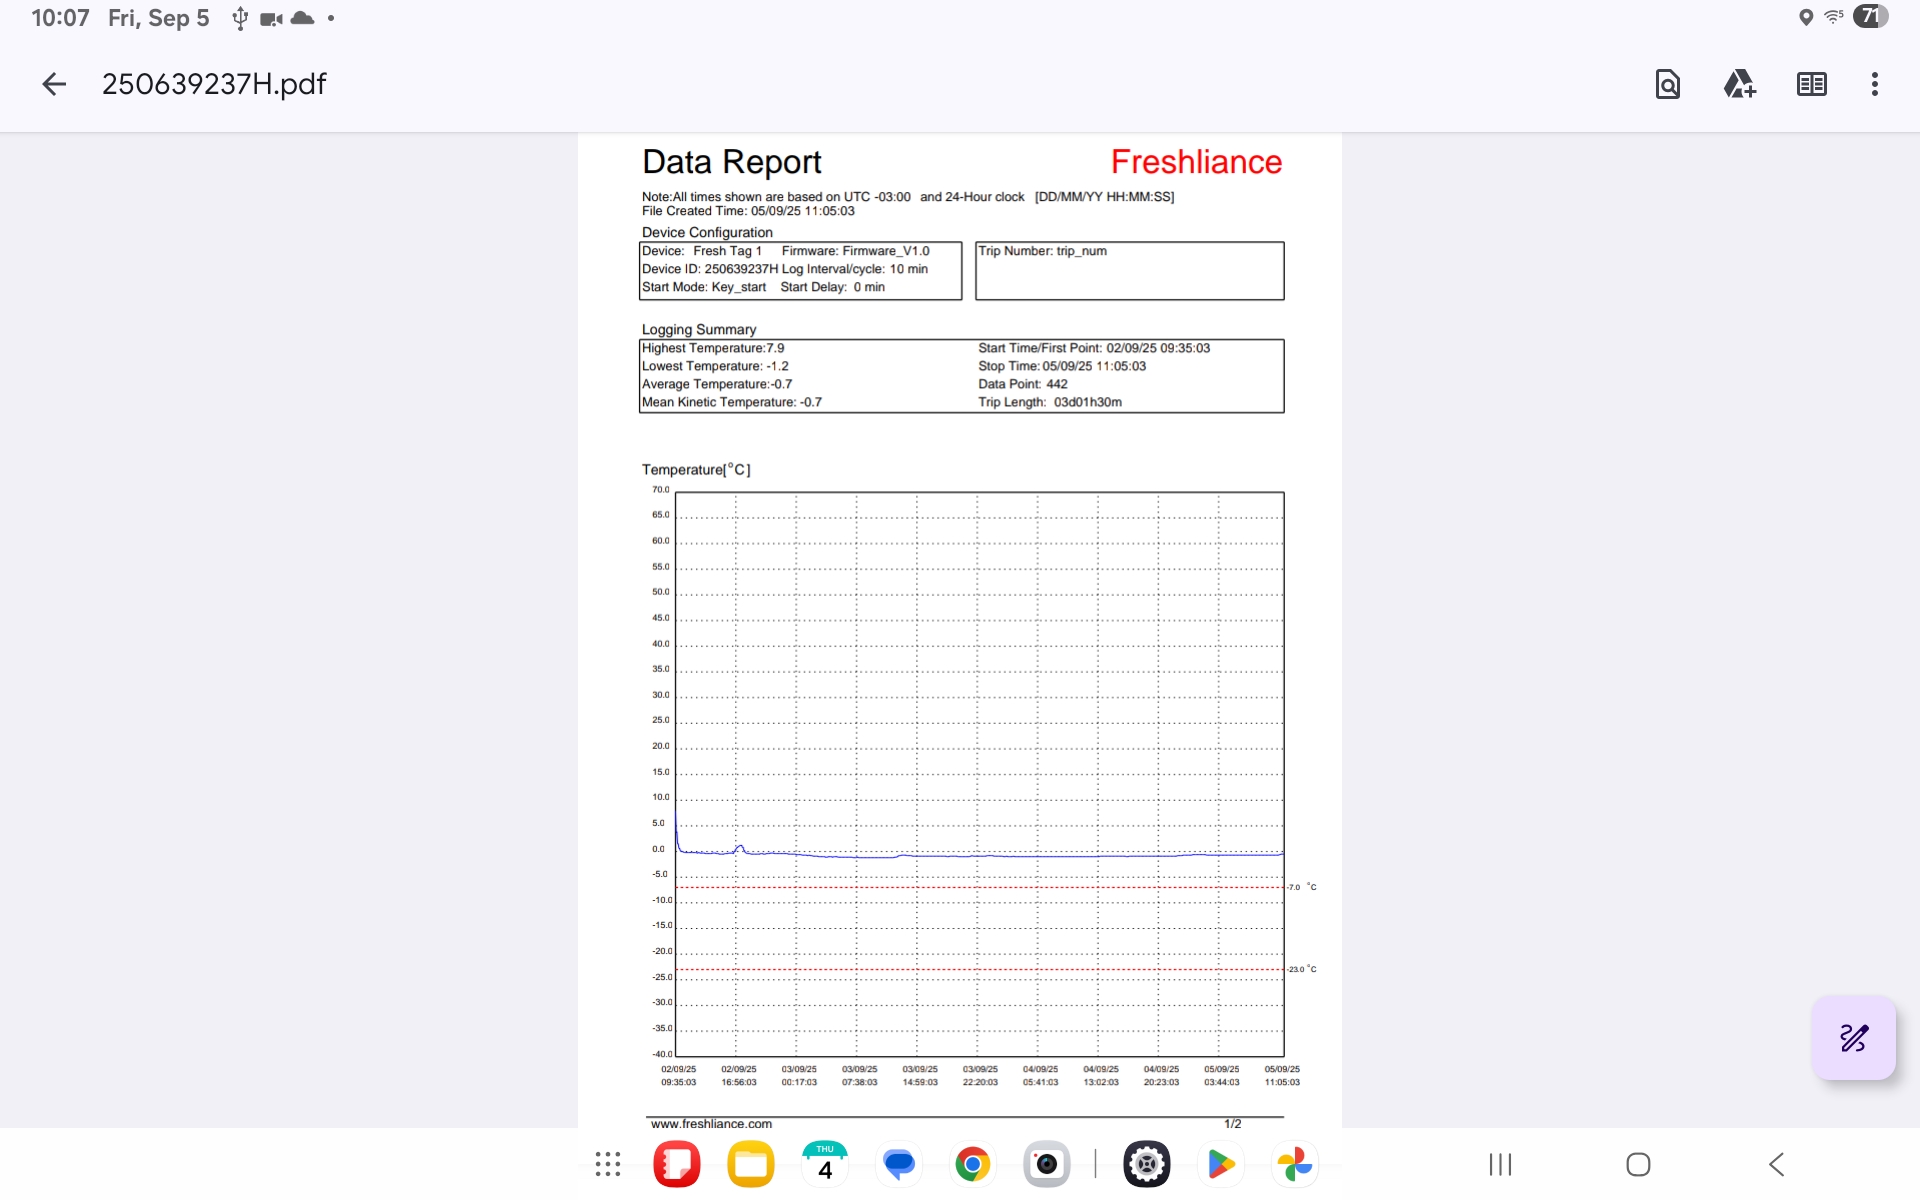This screenshot has width=1920, height=1200.
Task: Open the app drawer grid icon
Action: click(608, 1164)
